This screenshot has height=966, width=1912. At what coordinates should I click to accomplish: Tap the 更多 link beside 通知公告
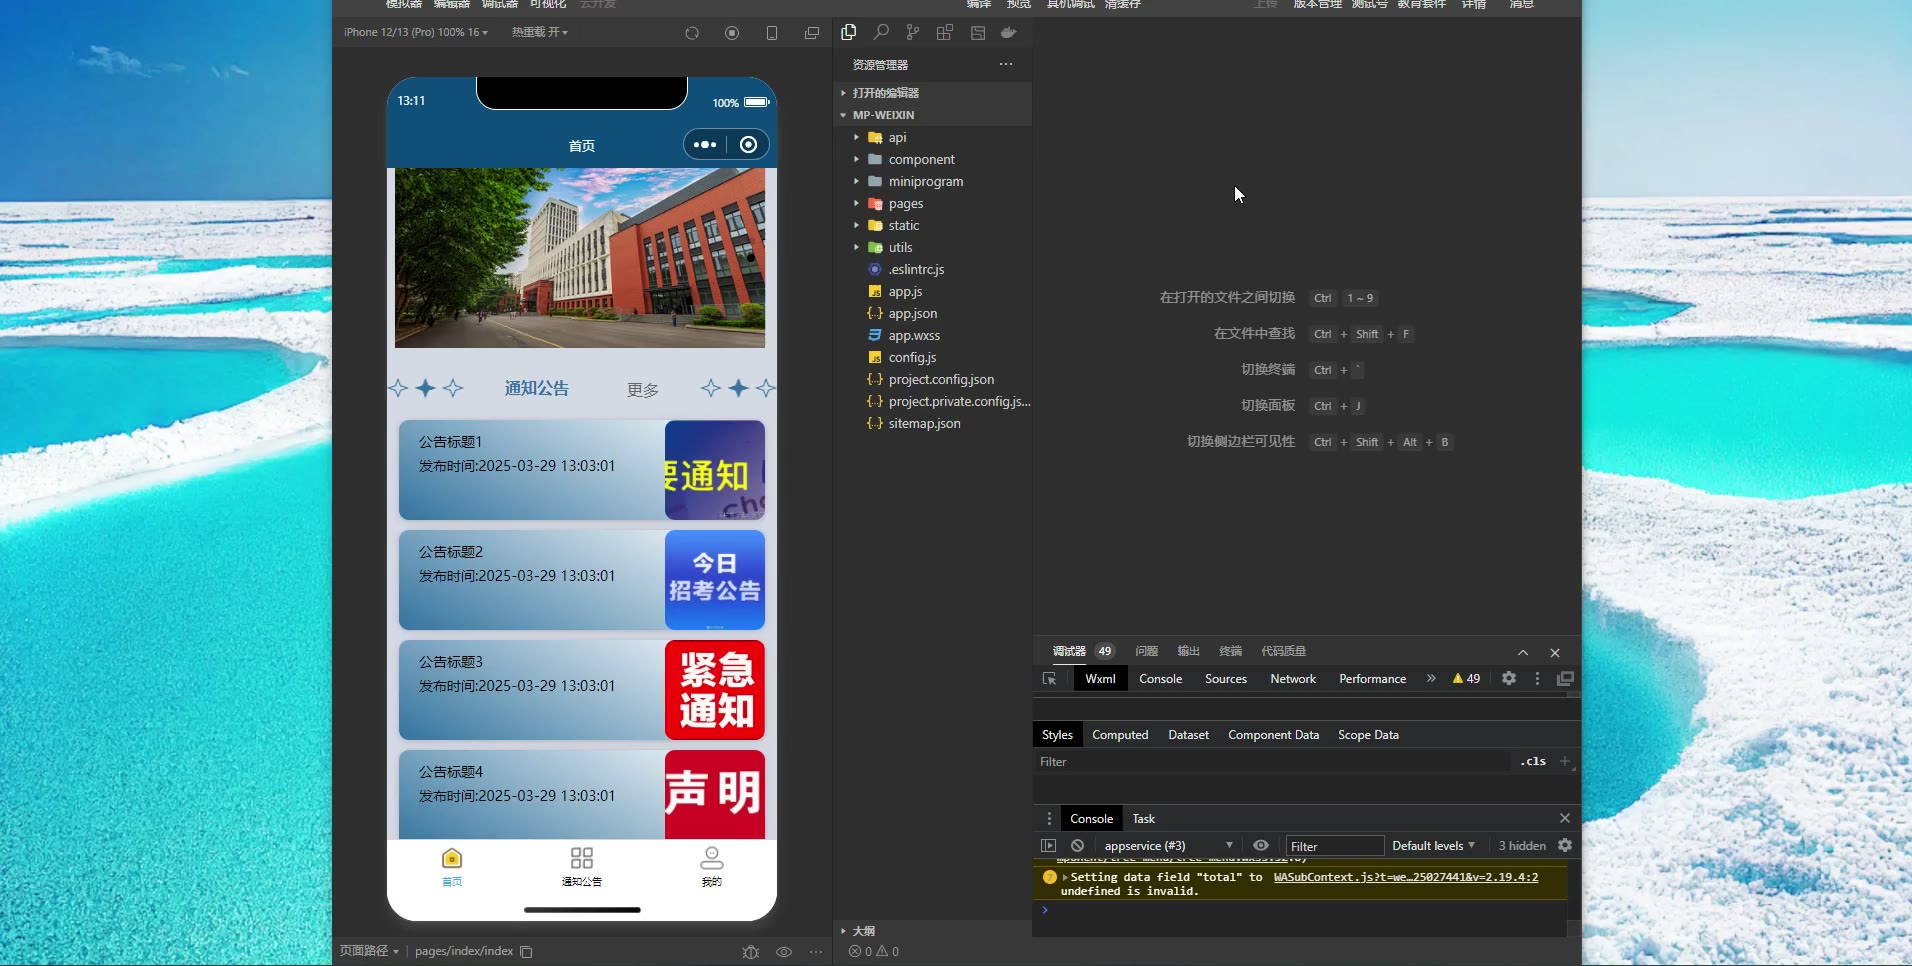[x=642, y=389]
